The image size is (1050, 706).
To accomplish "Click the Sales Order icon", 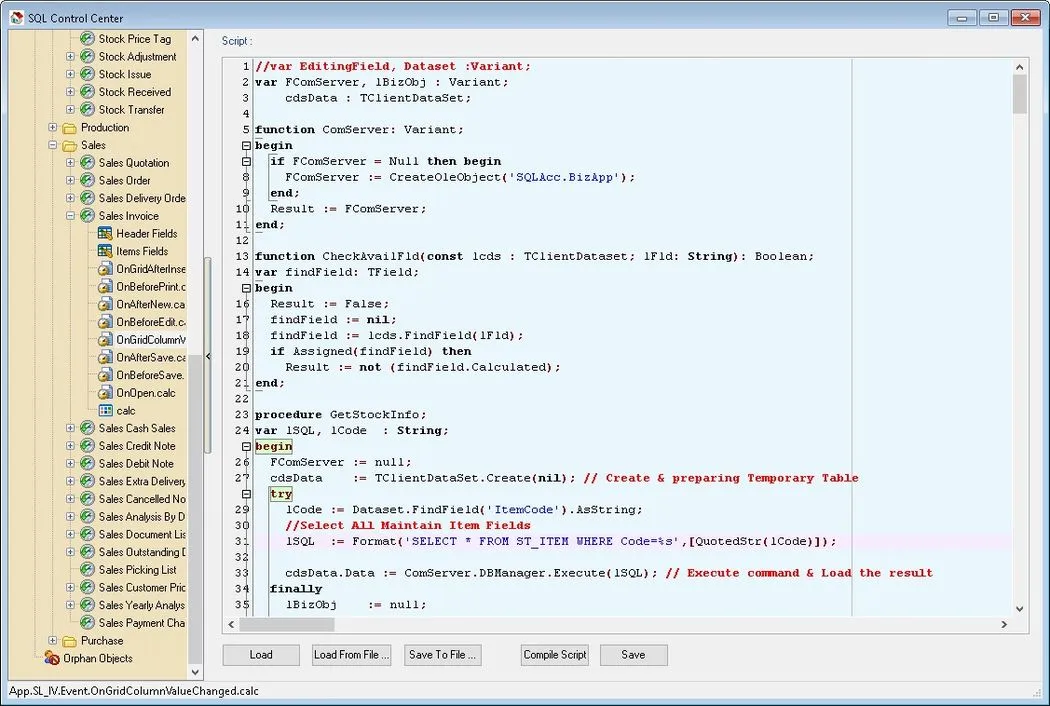I will pos(87,180).
